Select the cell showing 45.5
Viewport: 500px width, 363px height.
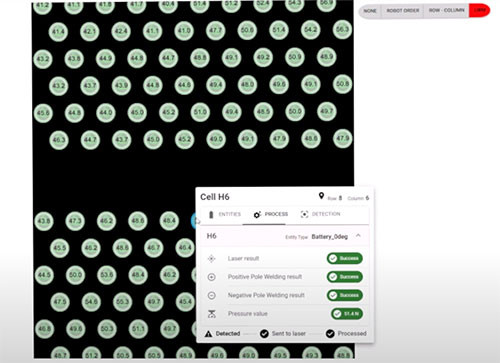coord(60,248)
